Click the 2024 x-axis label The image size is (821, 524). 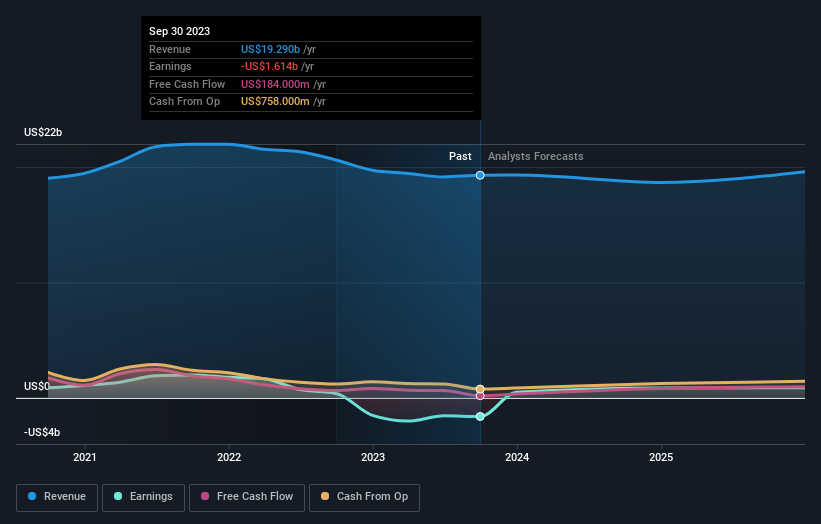point(517,457)
